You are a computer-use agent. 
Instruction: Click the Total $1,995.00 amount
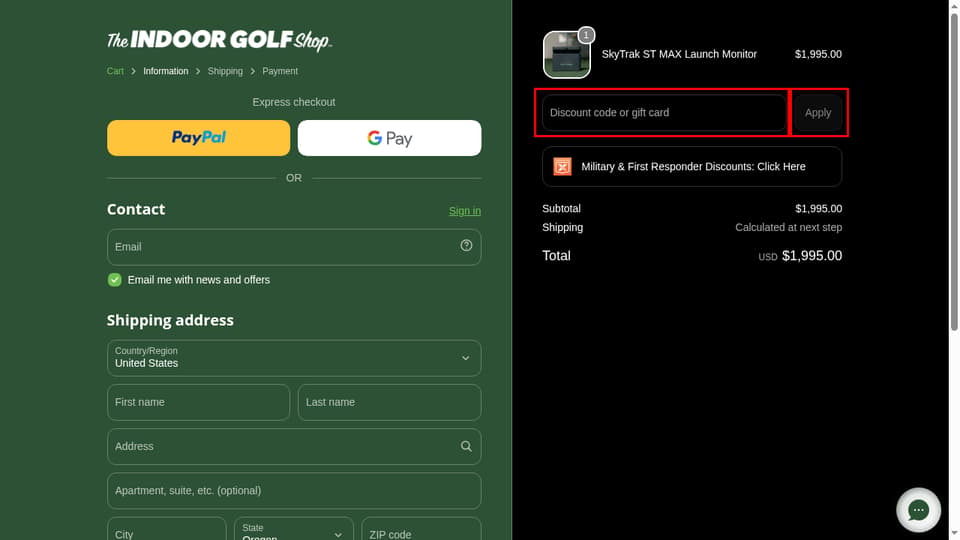click(x=811, y=256)
